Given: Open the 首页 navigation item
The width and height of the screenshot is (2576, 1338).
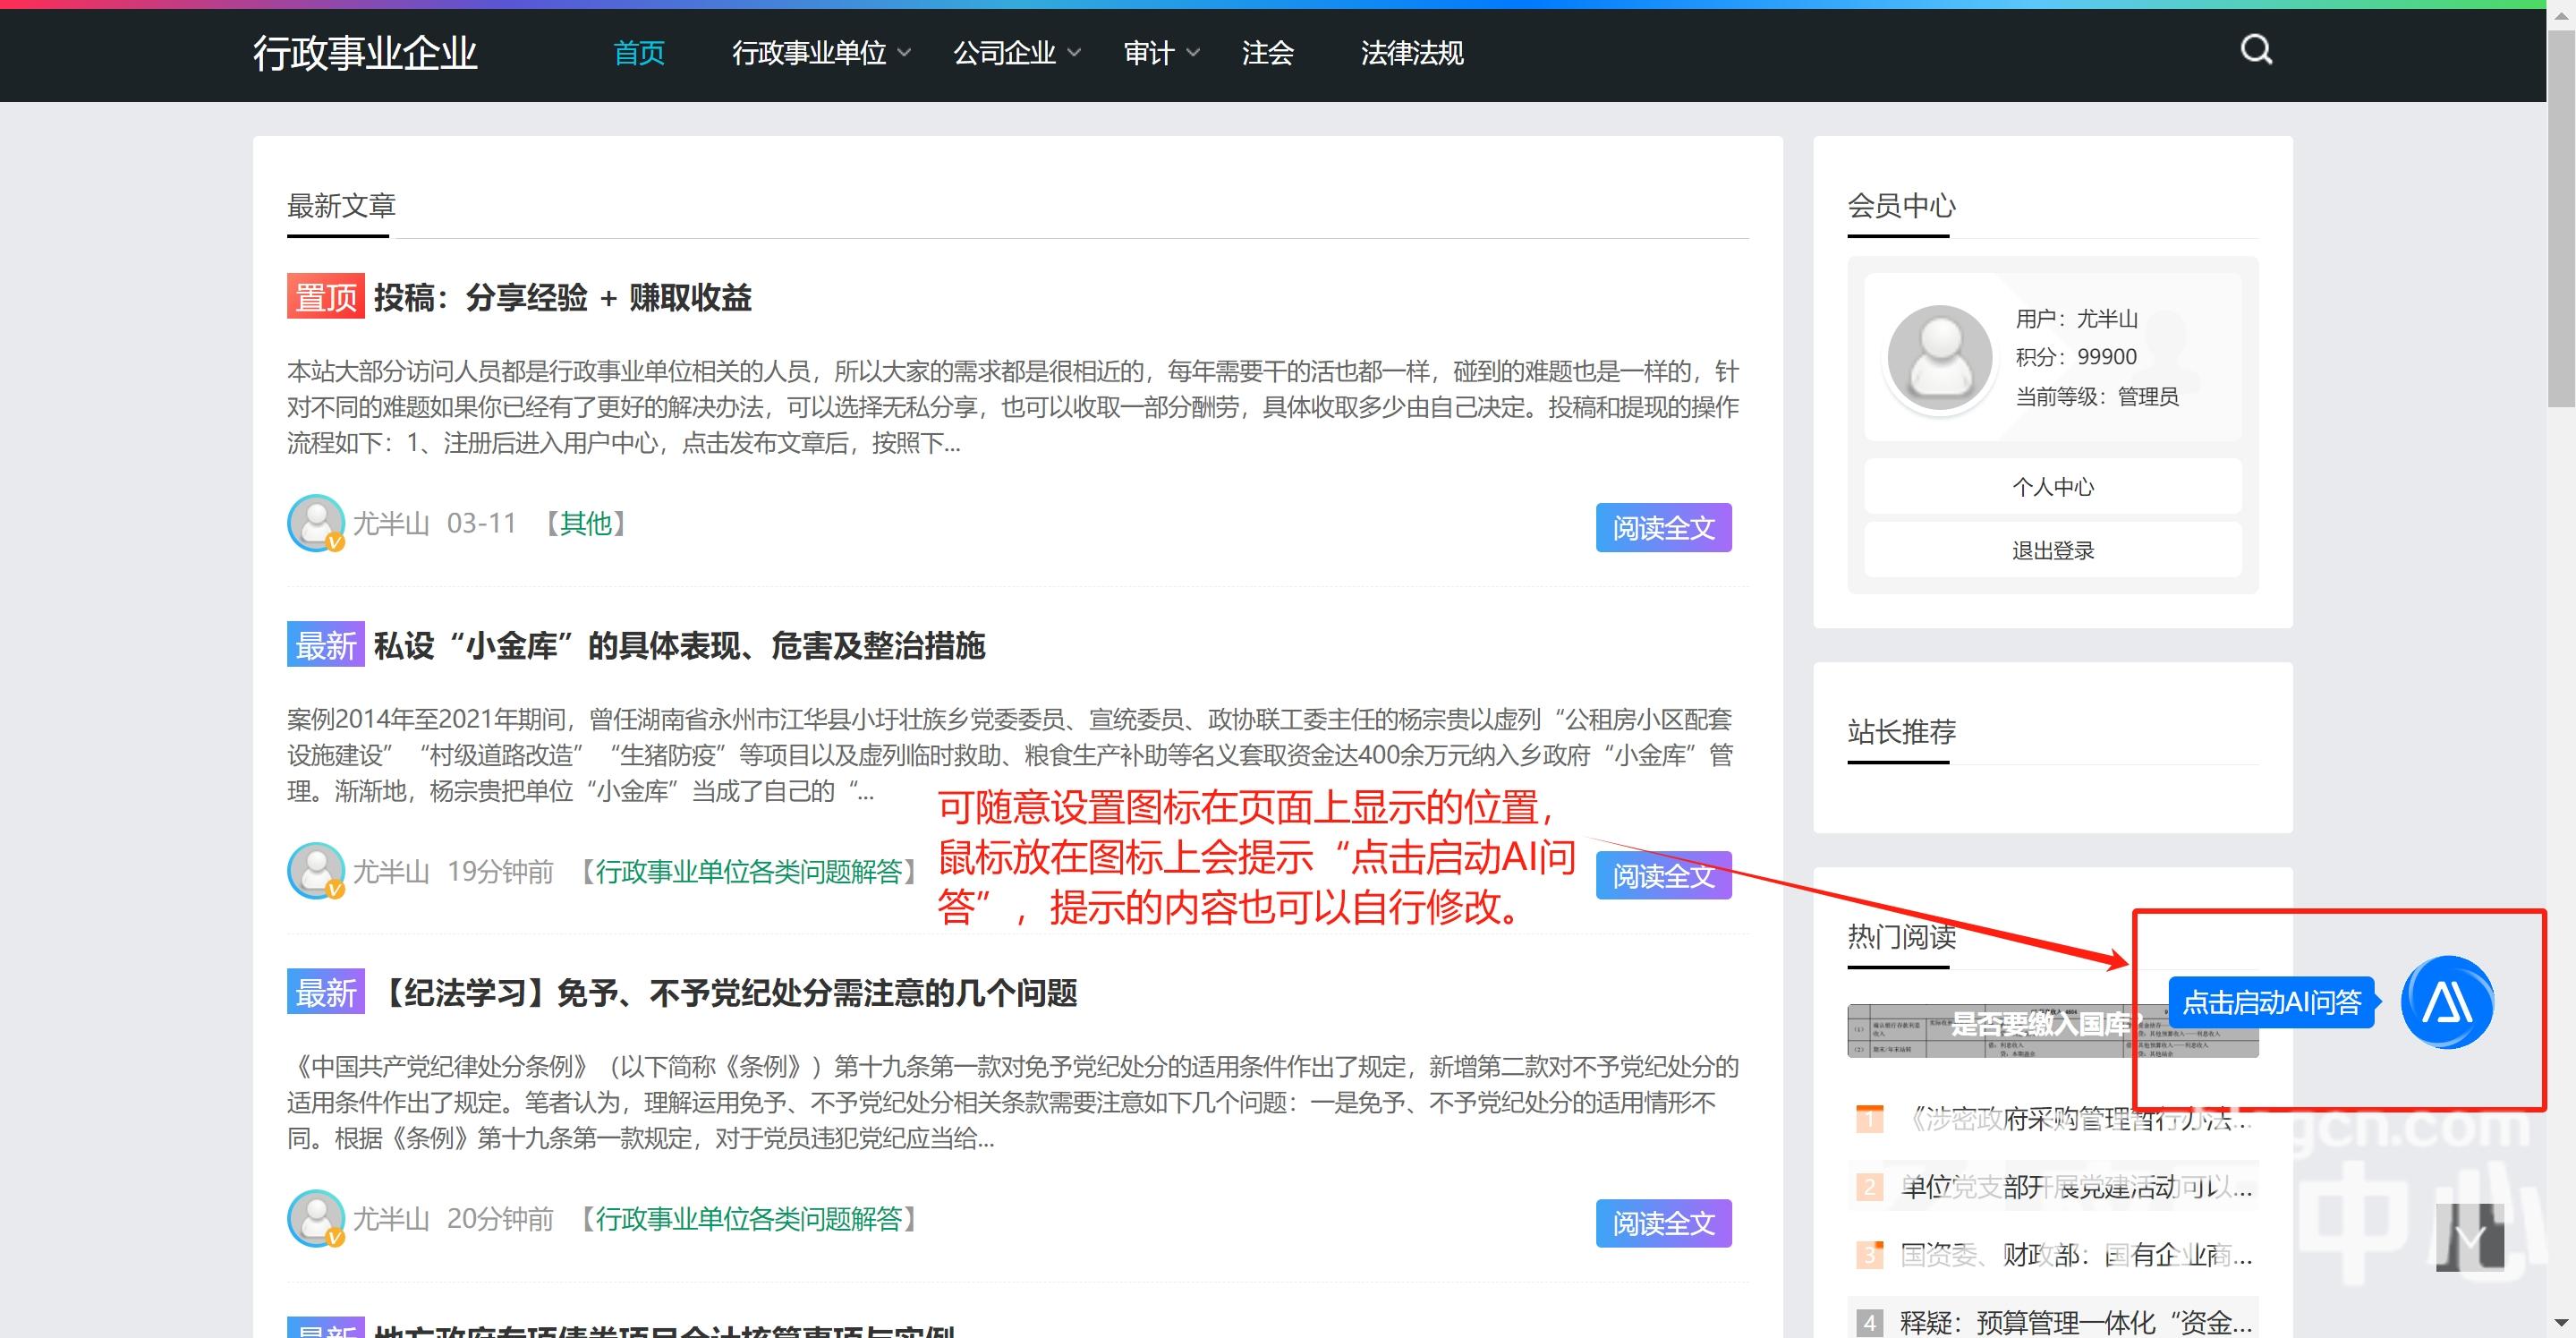Looking at the screenshot, I should [x=638, y=53].
